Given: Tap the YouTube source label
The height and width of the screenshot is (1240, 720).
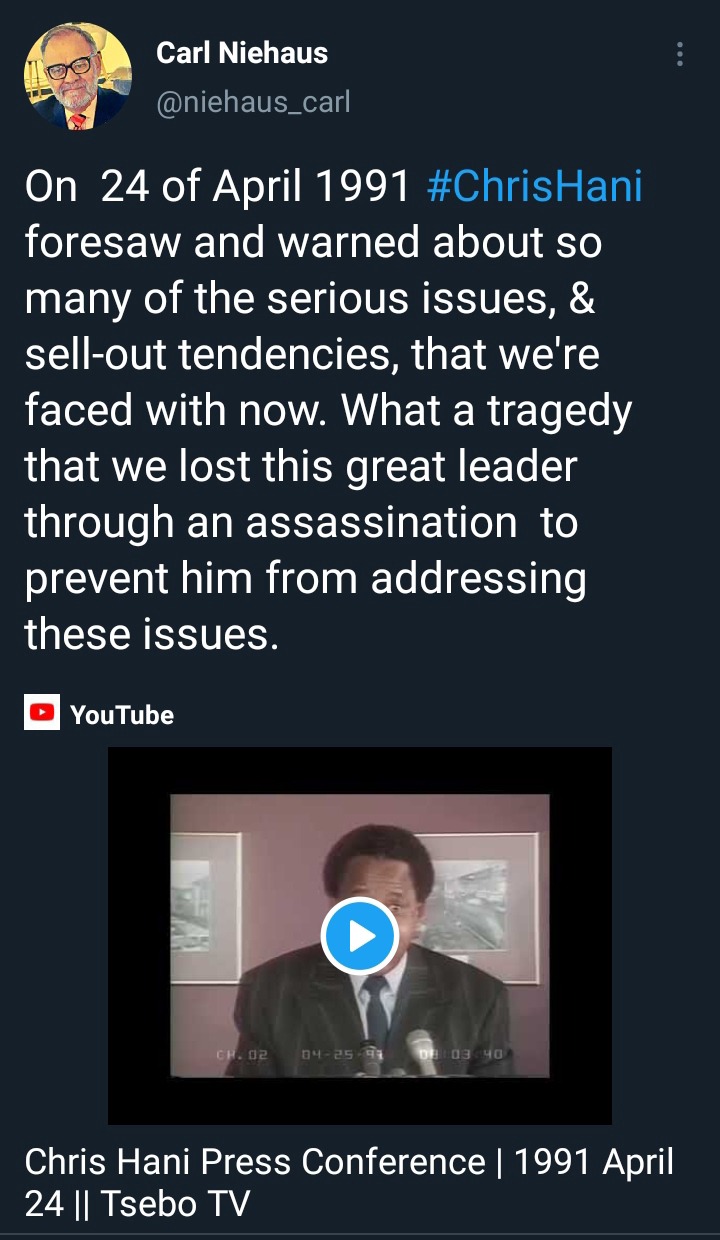Looking at the screenshot, I should pyautogui.click(x=122, y=714).
